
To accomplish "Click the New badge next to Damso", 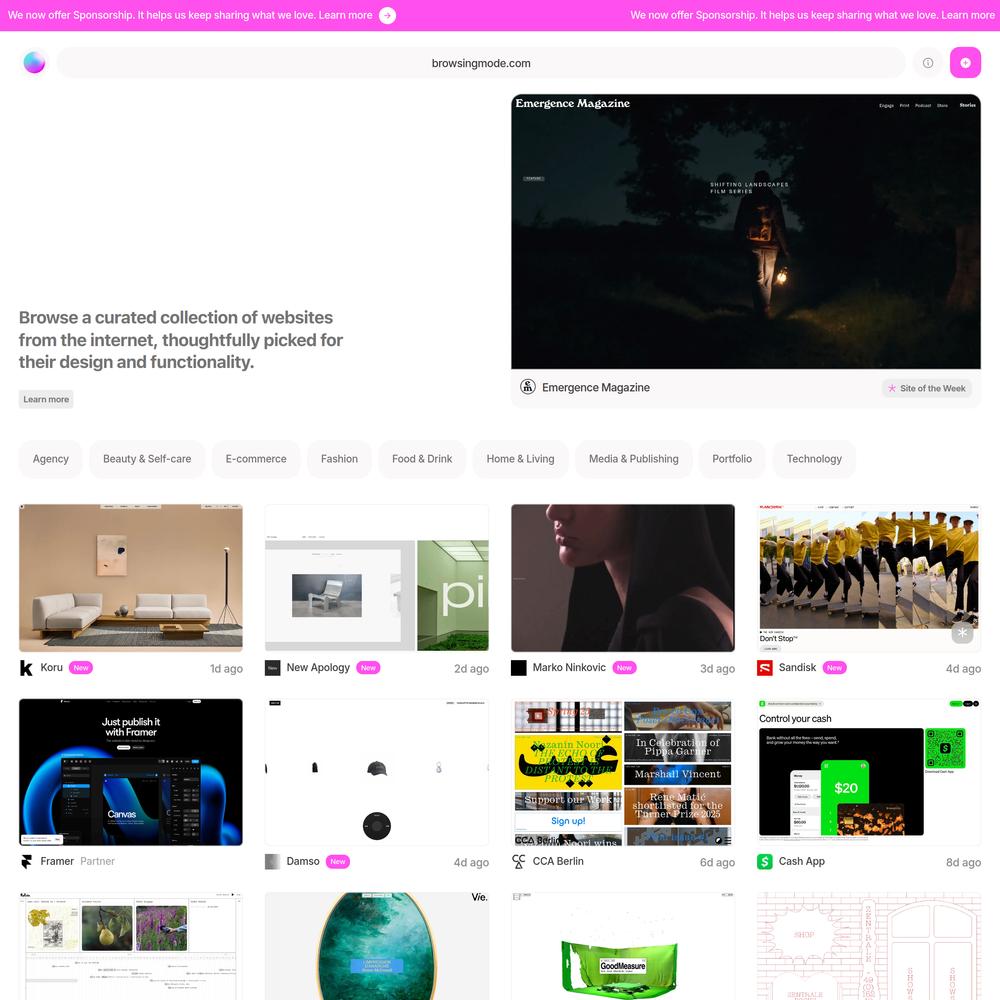I will [338, 862].
